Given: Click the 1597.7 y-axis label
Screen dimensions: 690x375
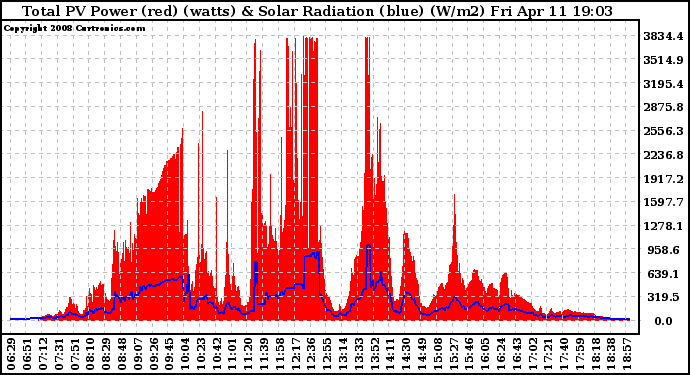Looking at the screenshot, I should pyautogui.click(x=663, y=202).
